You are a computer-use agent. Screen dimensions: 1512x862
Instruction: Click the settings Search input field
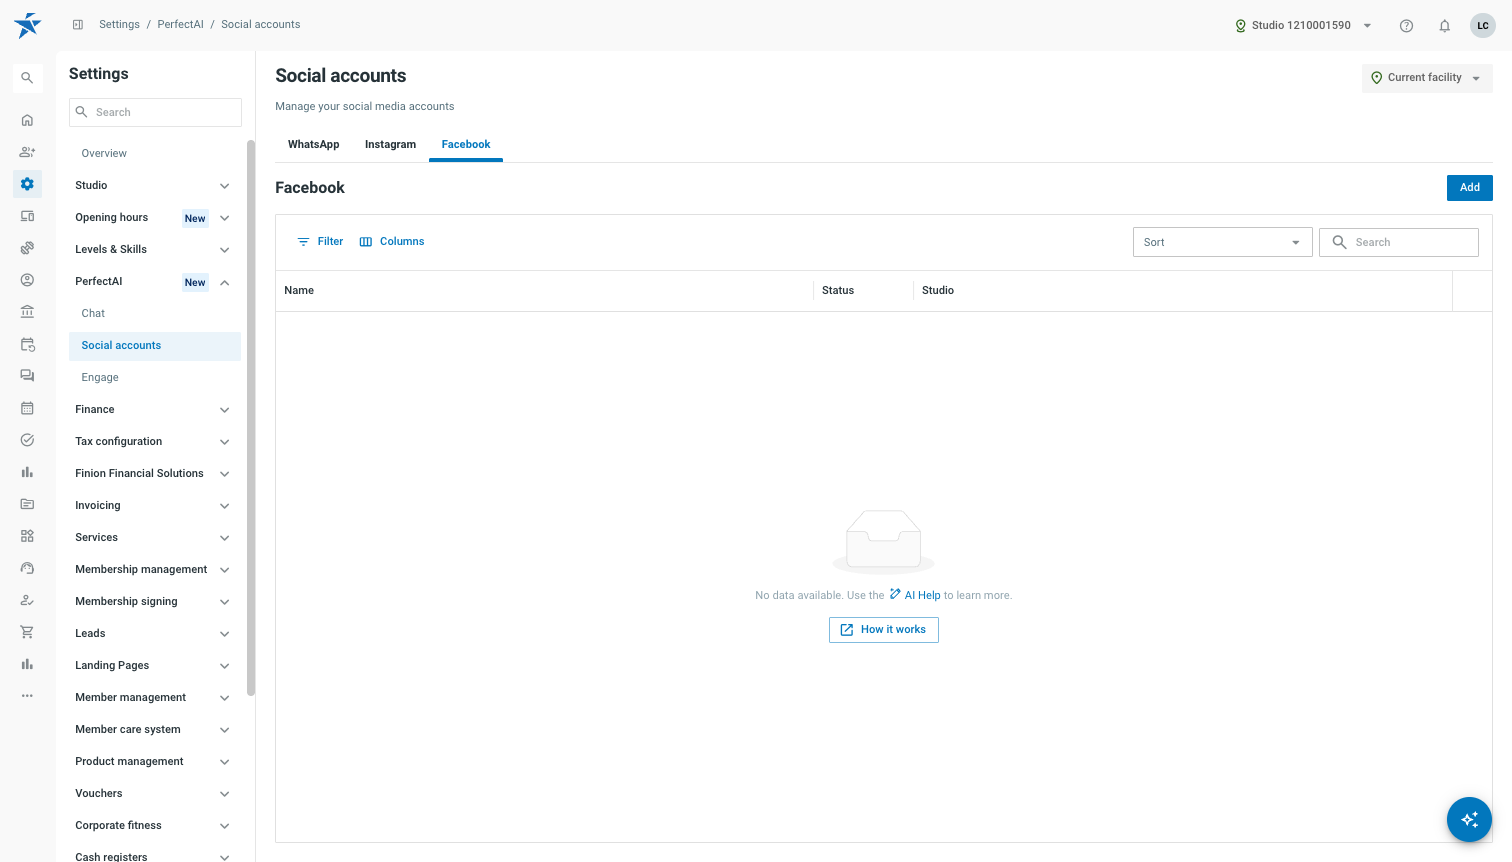(155, 112)
